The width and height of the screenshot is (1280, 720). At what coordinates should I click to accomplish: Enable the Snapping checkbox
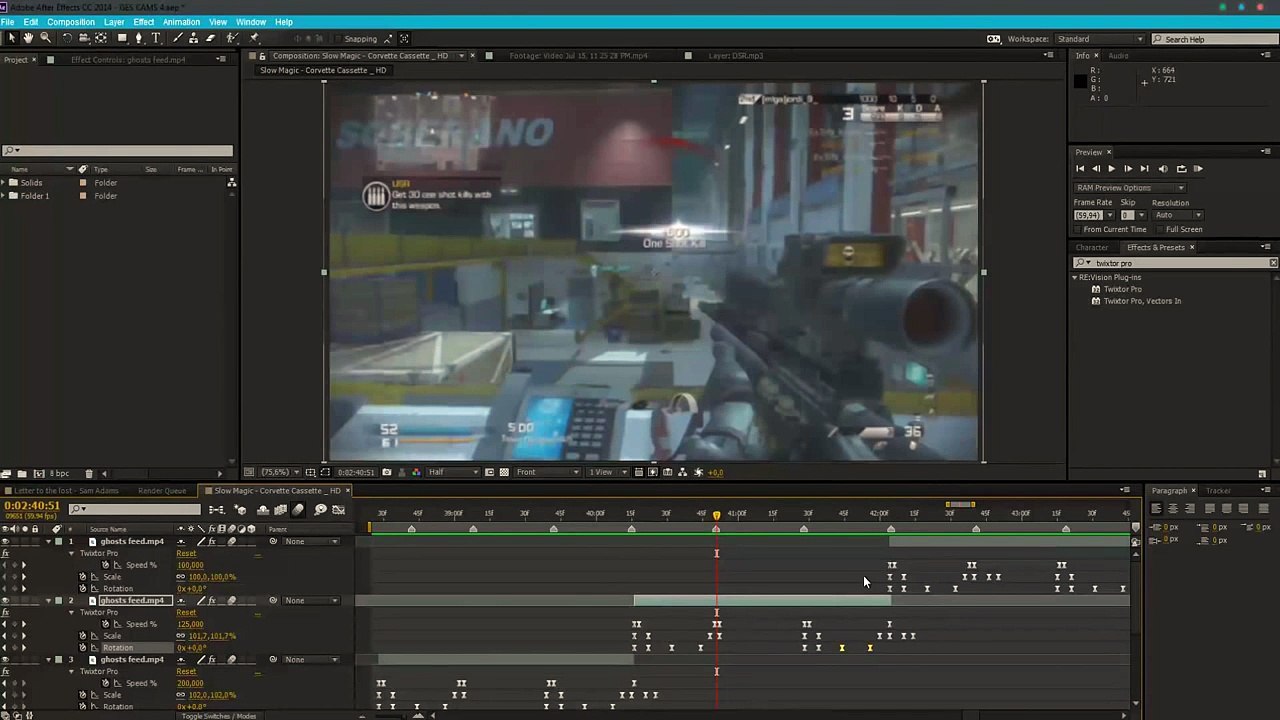click(336, 39)
